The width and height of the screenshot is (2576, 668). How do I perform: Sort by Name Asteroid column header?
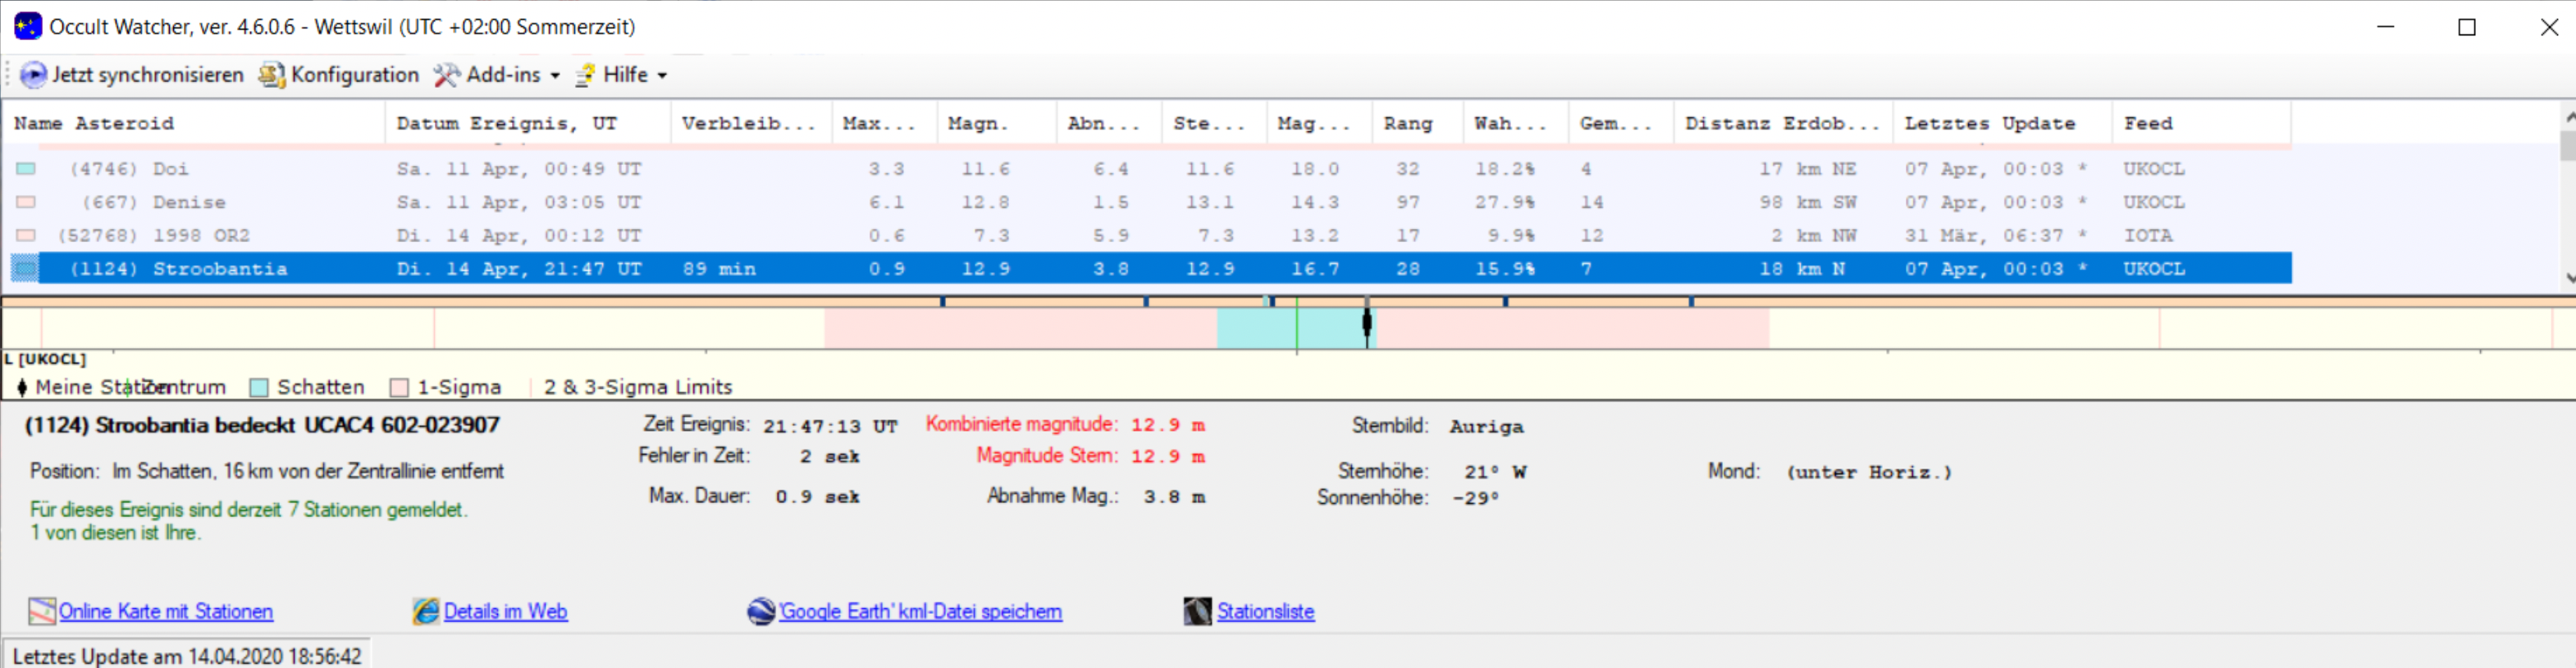point(94,123)
